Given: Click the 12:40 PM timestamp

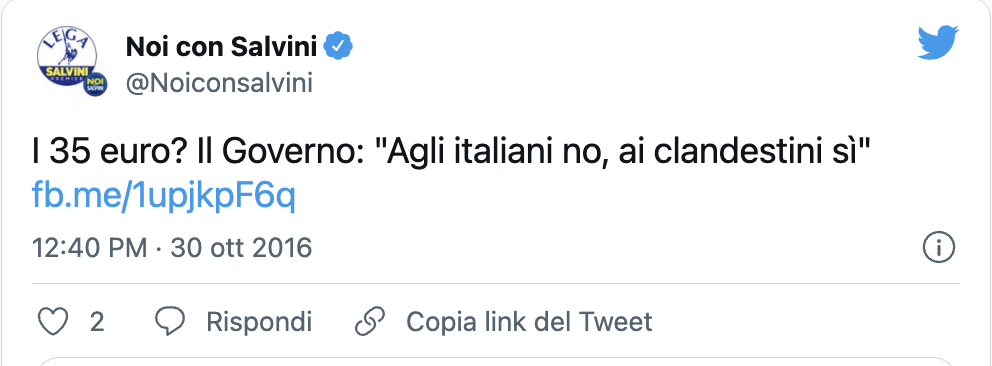Looking at the screenshot, I should [89, 247].
